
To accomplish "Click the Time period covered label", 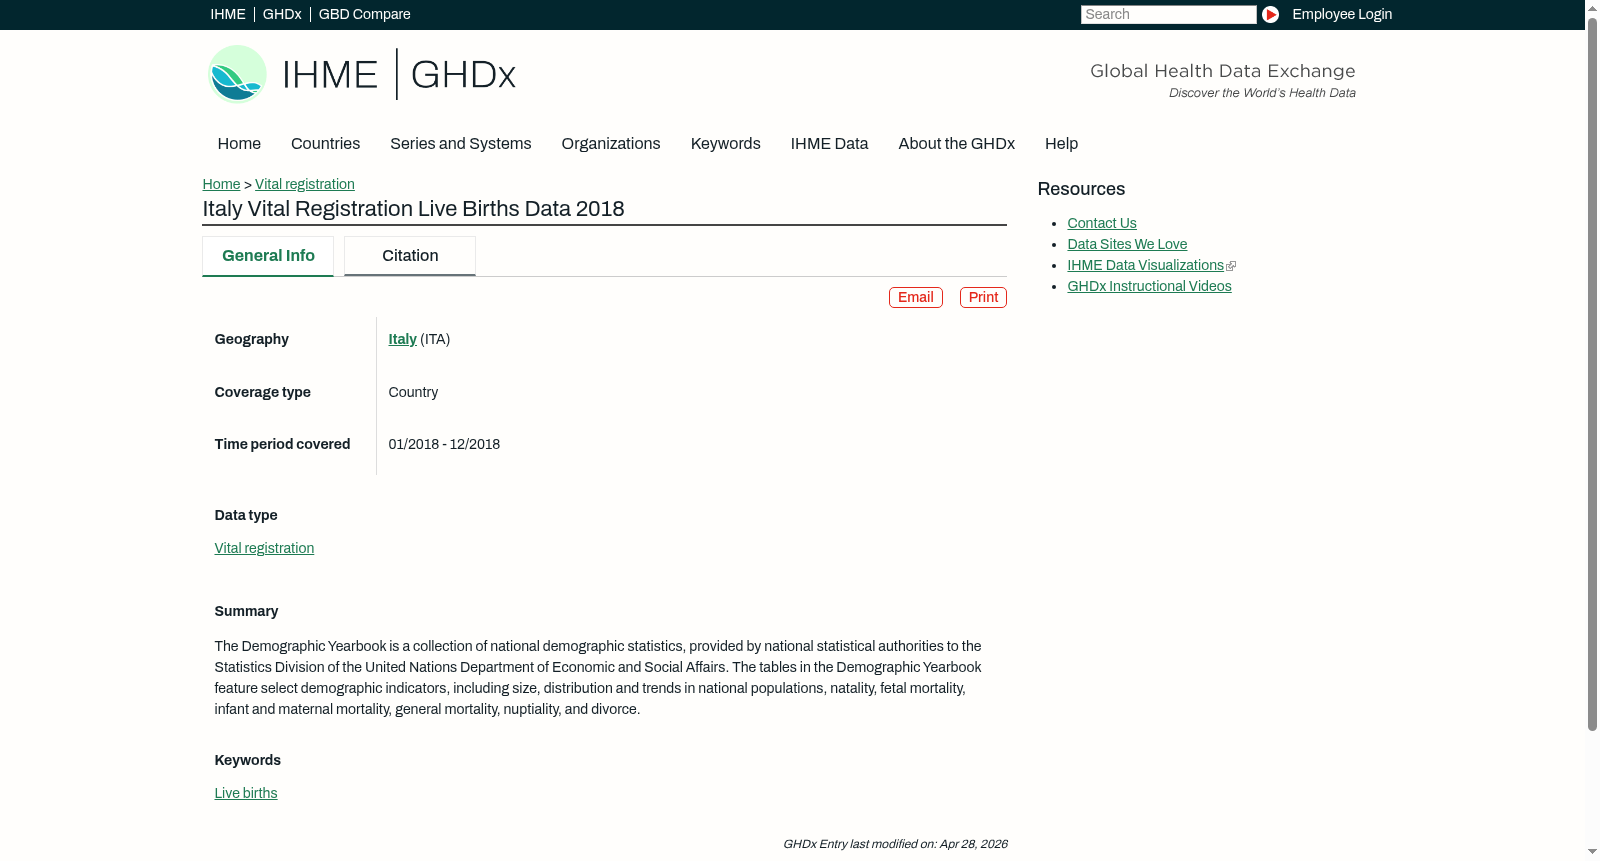I will [x=282, y=445].
